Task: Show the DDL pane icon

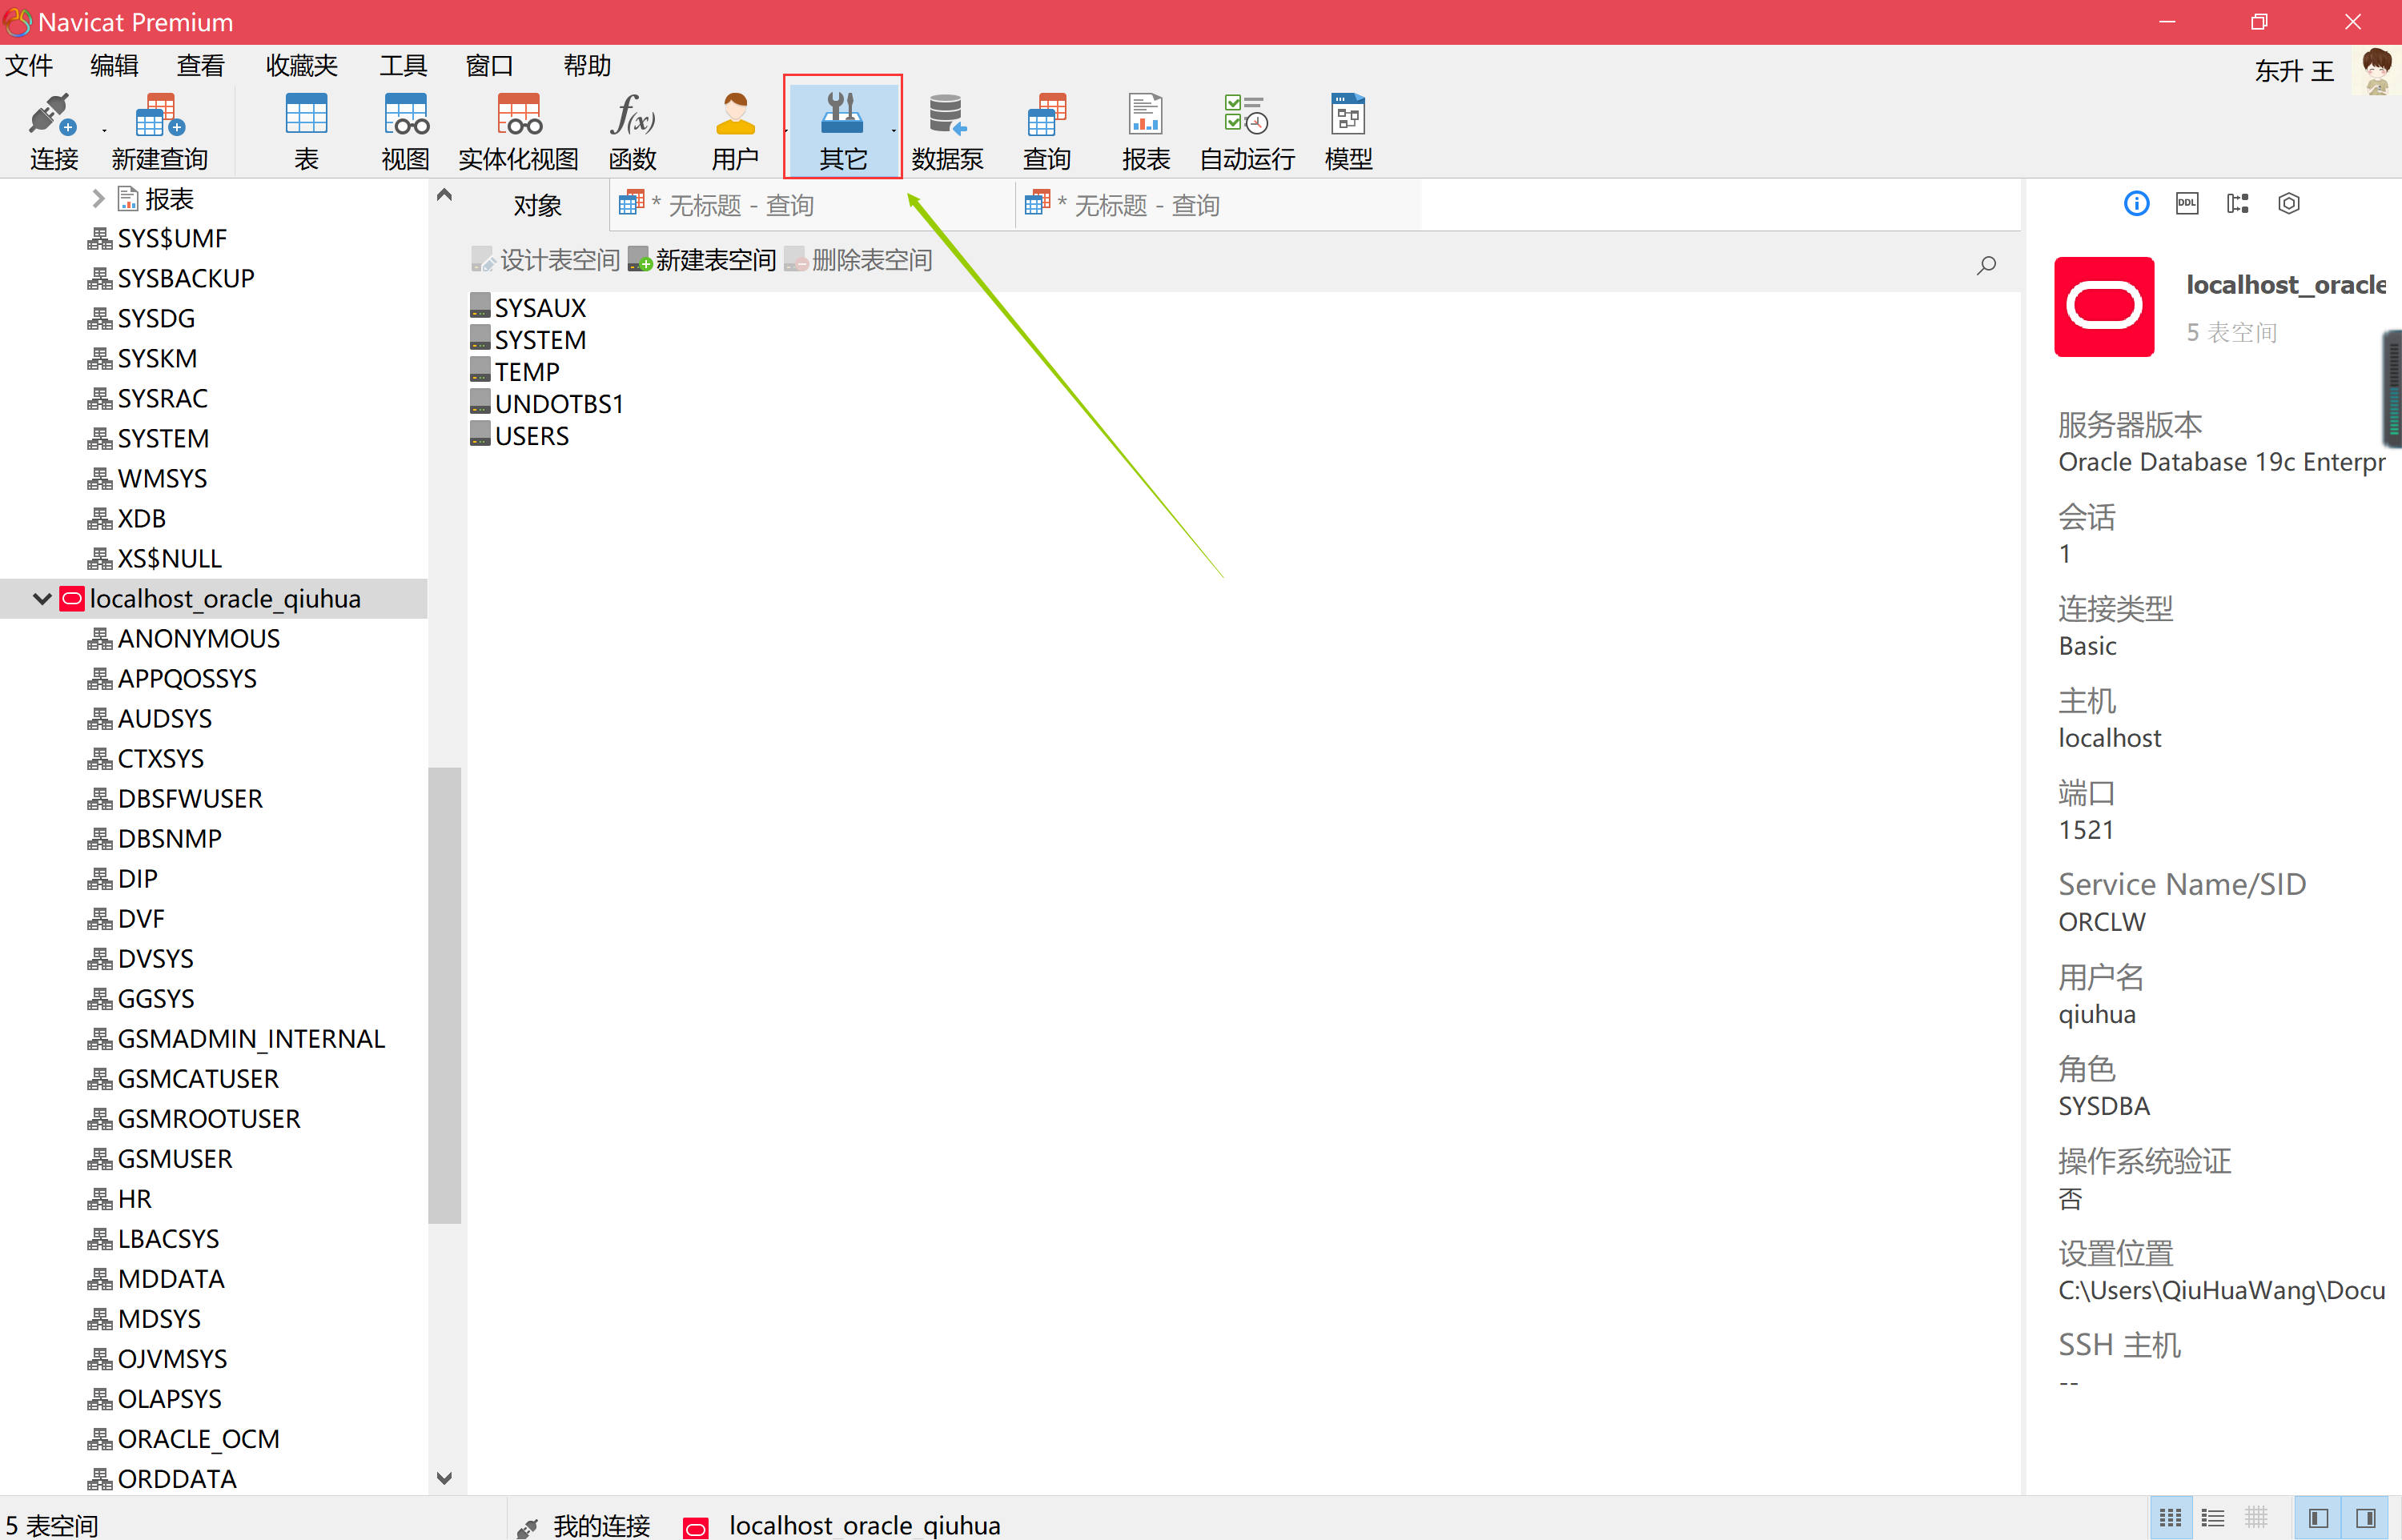Action: pyautogui.click(x=2187, y=204)
